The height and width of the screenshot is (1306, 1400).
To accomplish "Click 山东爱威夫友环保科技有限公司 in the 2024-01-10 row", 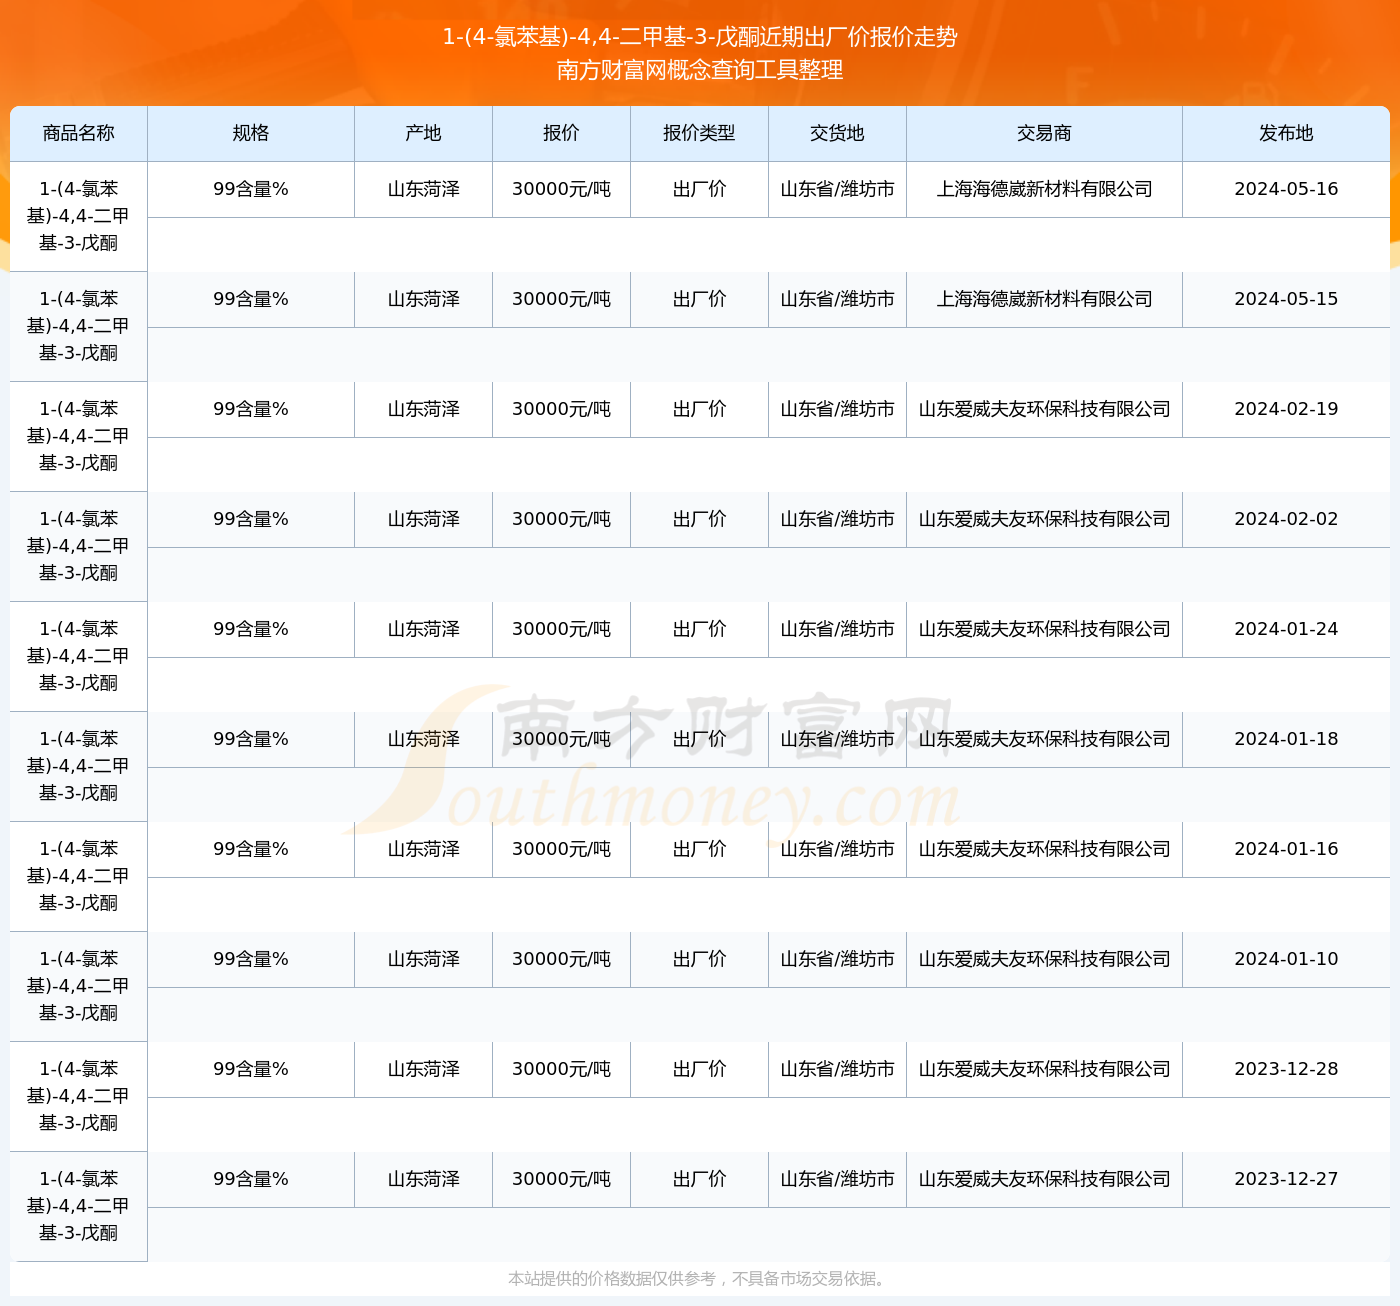I will click(1044, 959).
